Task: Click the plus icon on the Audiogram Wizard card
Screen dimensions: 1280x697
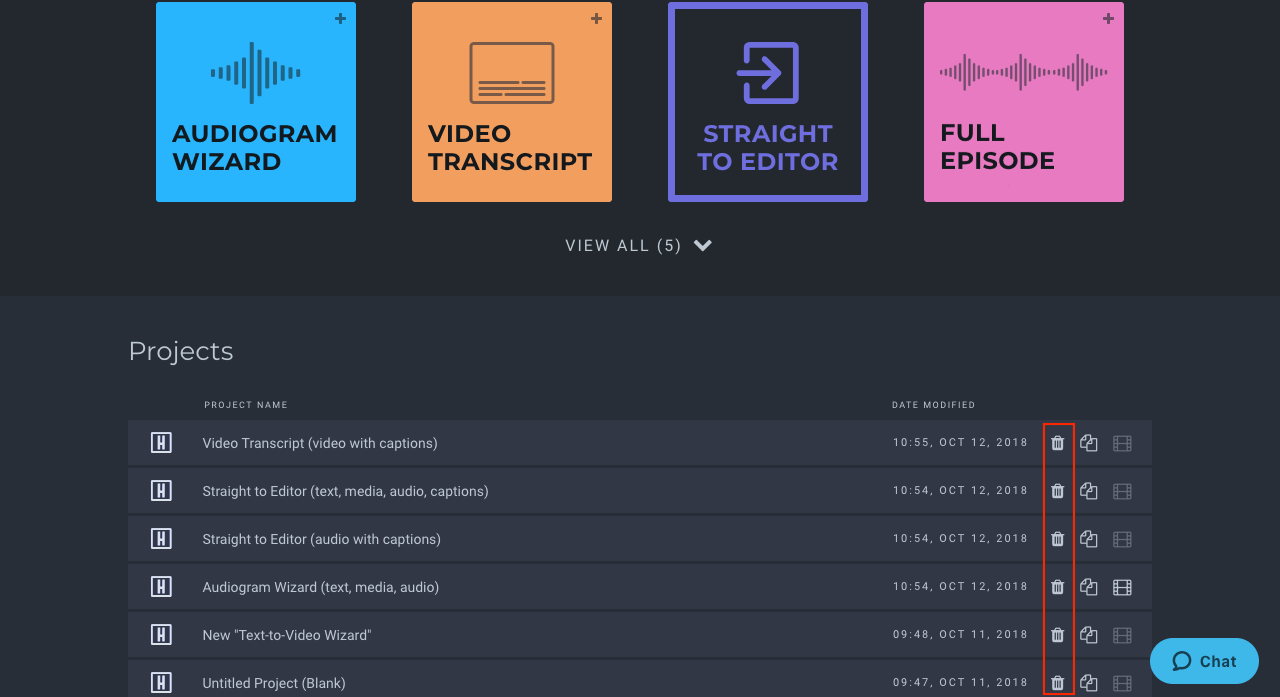Action: click(340, 18)
